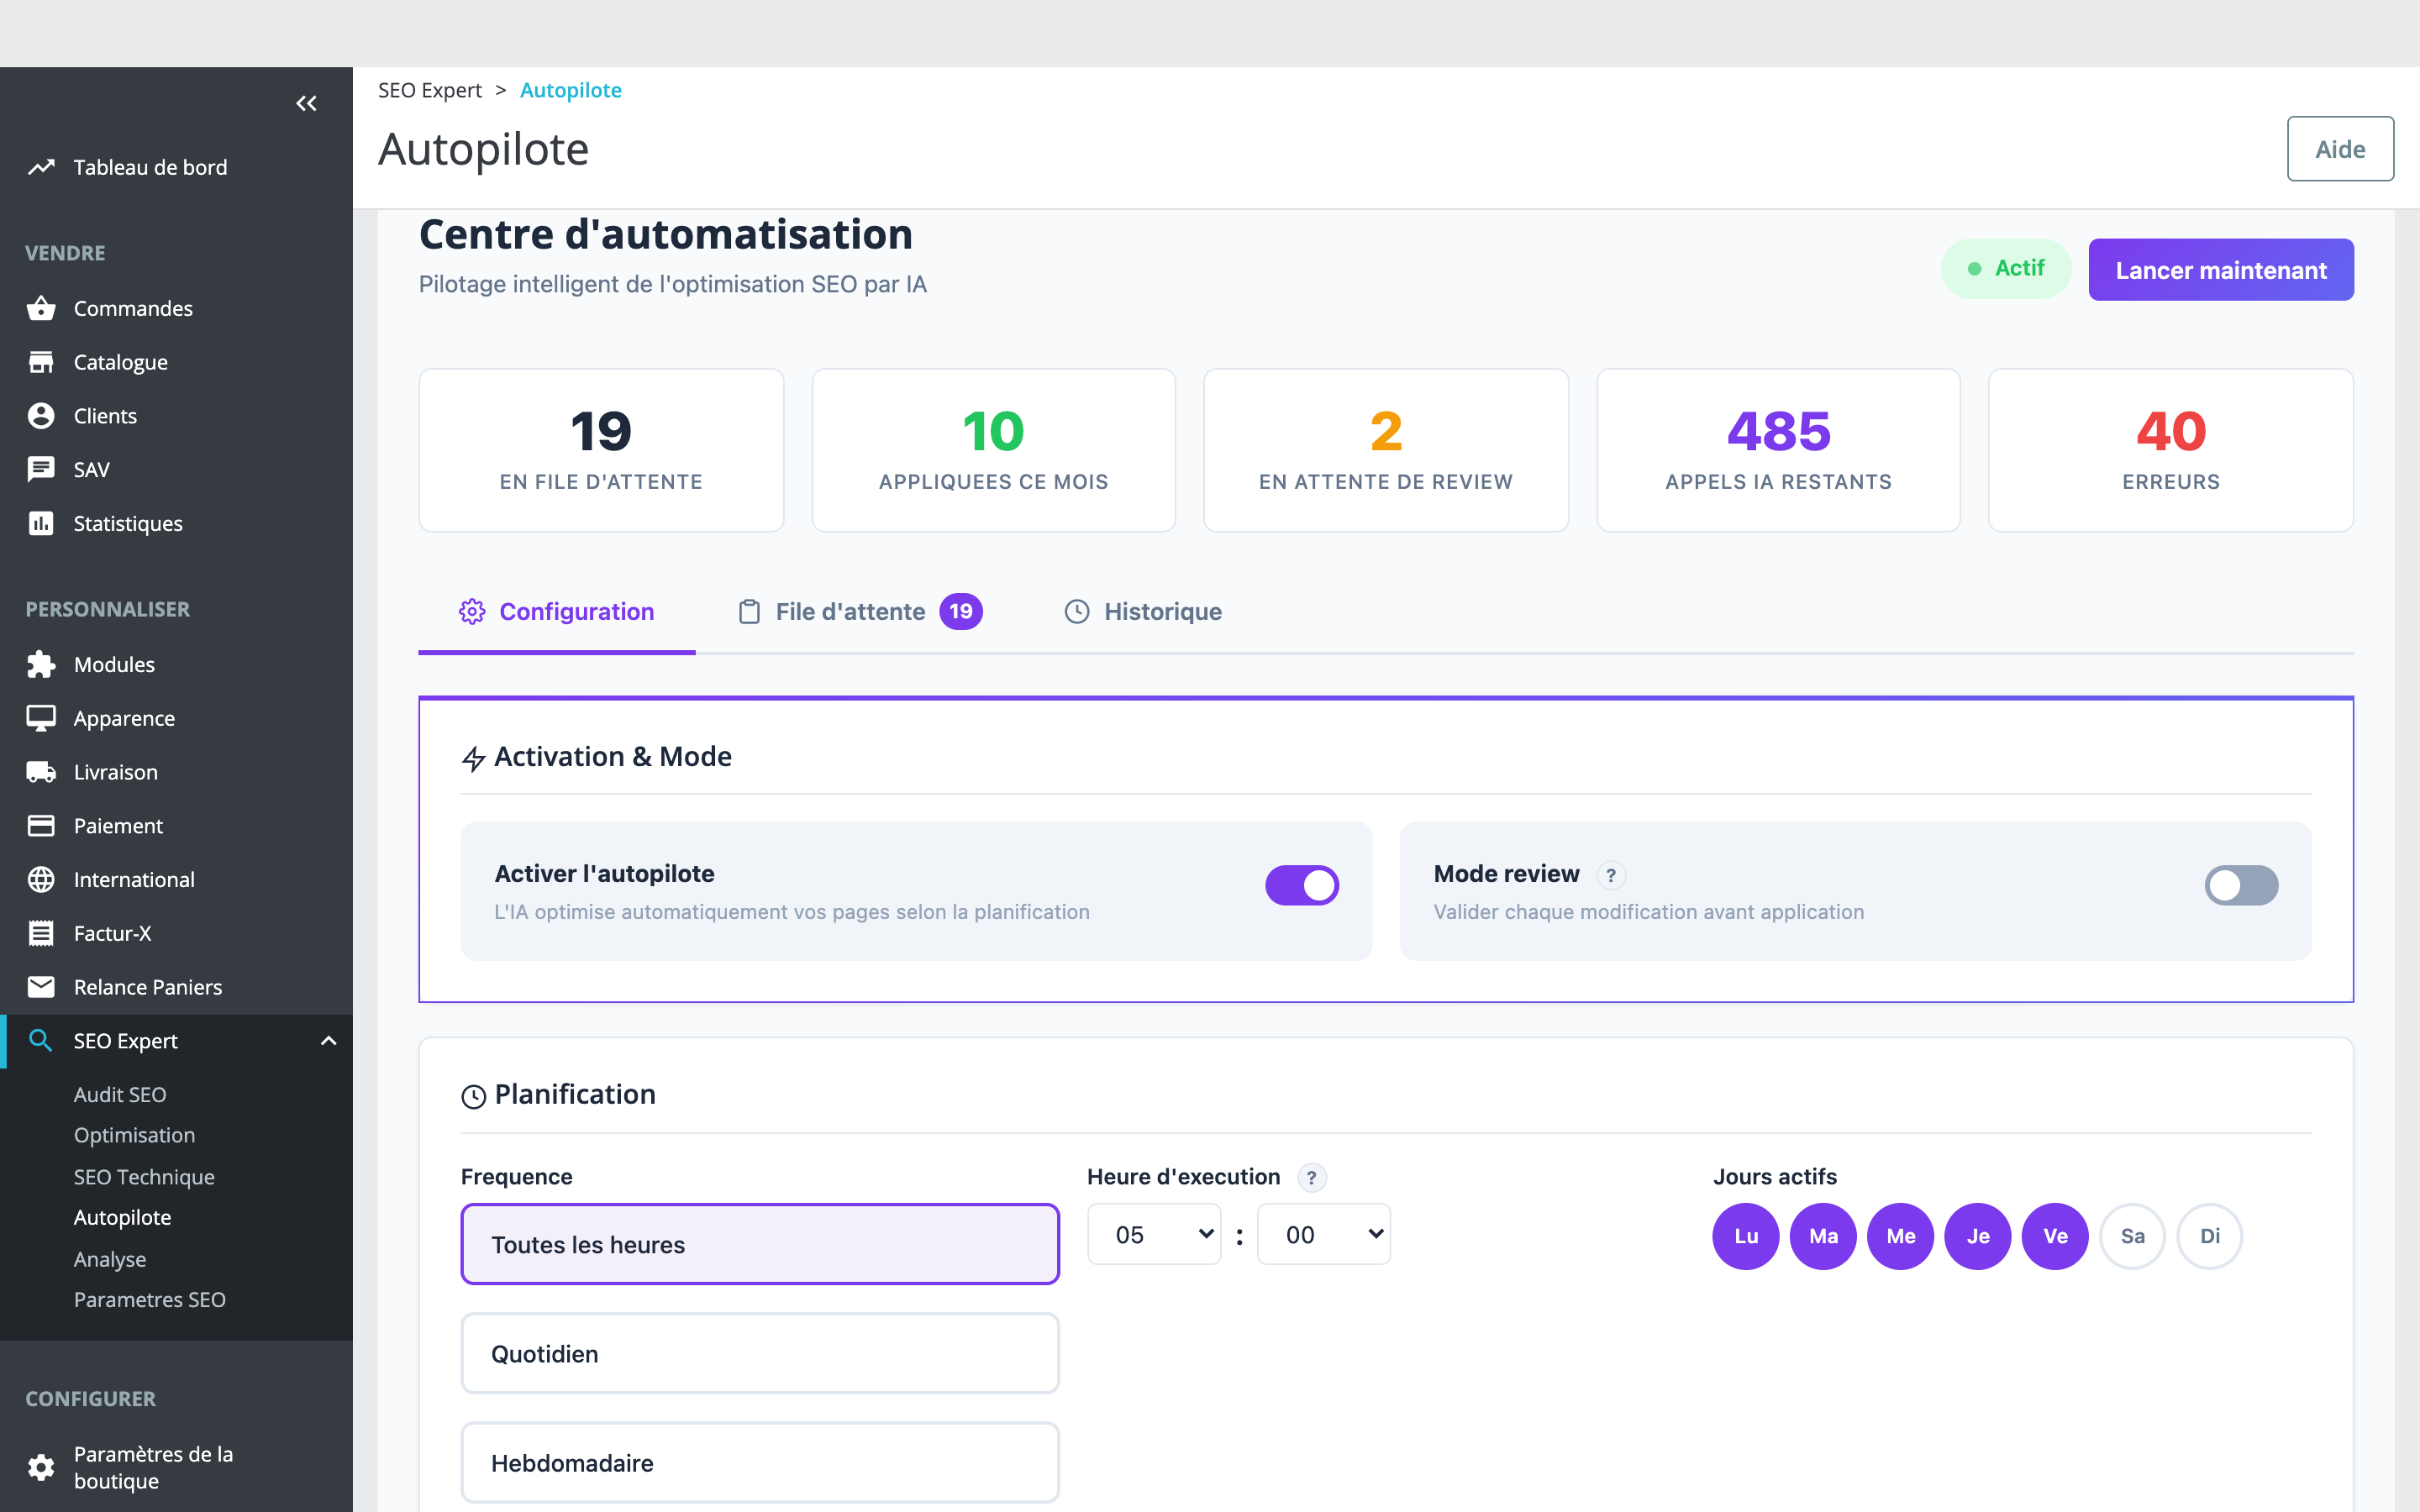Toggle the Lu active day
This screenshot has height=1512, width=2420.
(1746, 1236)
